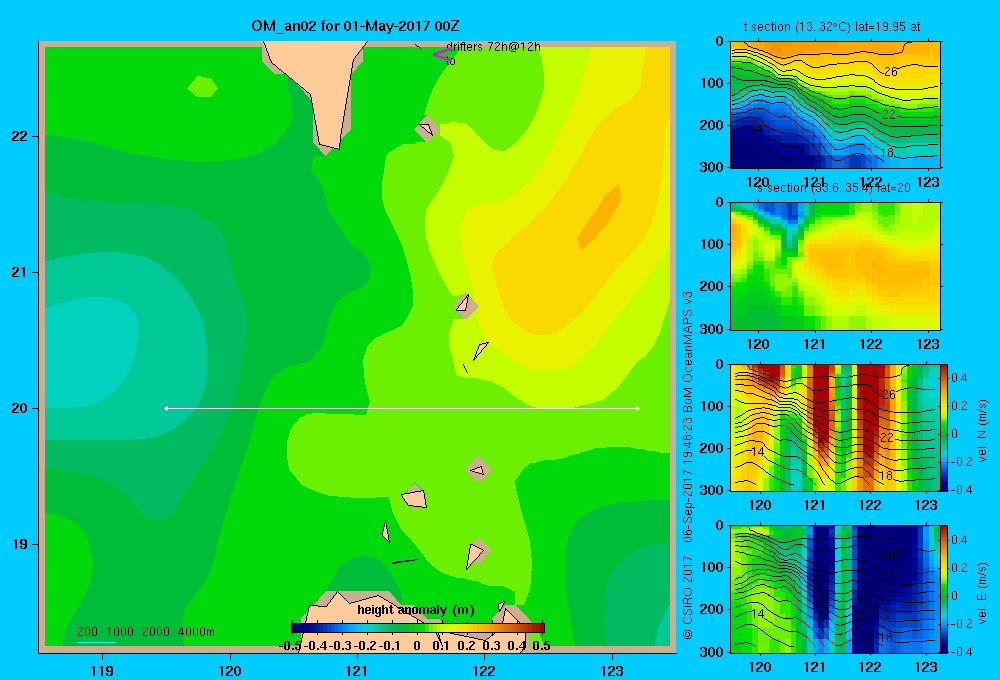The width and height of the screenshot is (1000, 680).
Task: Click the "18" contour label in the vel. E panel
Action: tap(886, 637)
